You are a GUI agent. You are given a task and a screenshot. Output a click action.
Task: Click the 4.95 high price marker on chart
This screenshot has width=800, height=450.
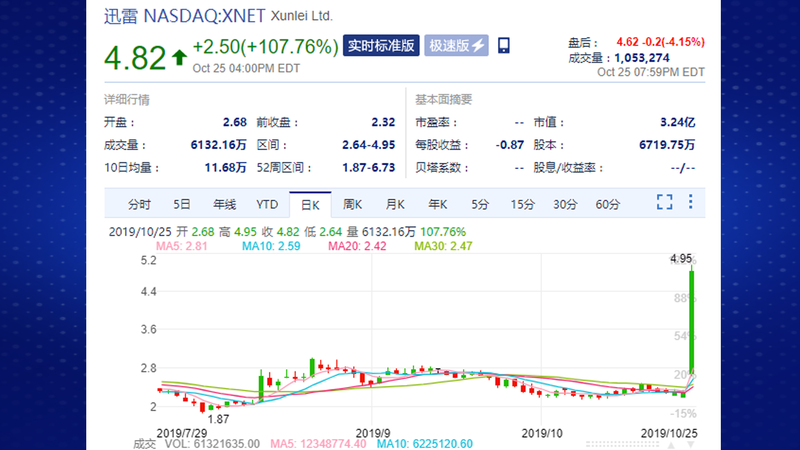click(681, 259)
